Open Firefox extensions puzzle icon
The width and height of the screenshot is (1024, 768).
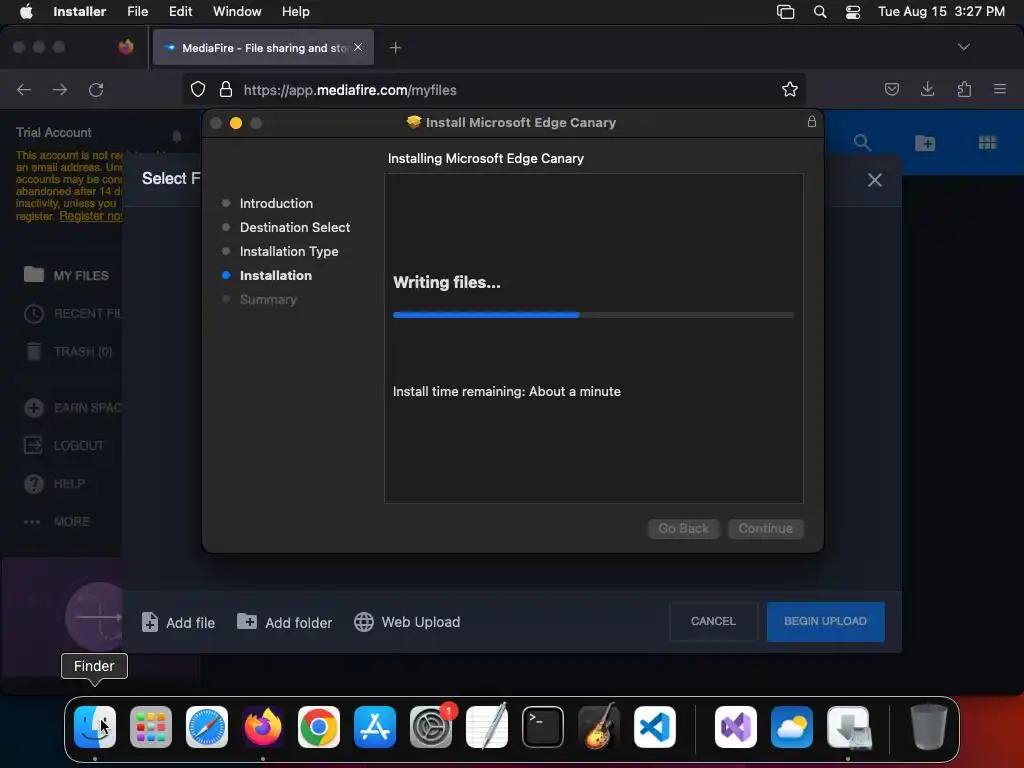click(x=964, y=89)
